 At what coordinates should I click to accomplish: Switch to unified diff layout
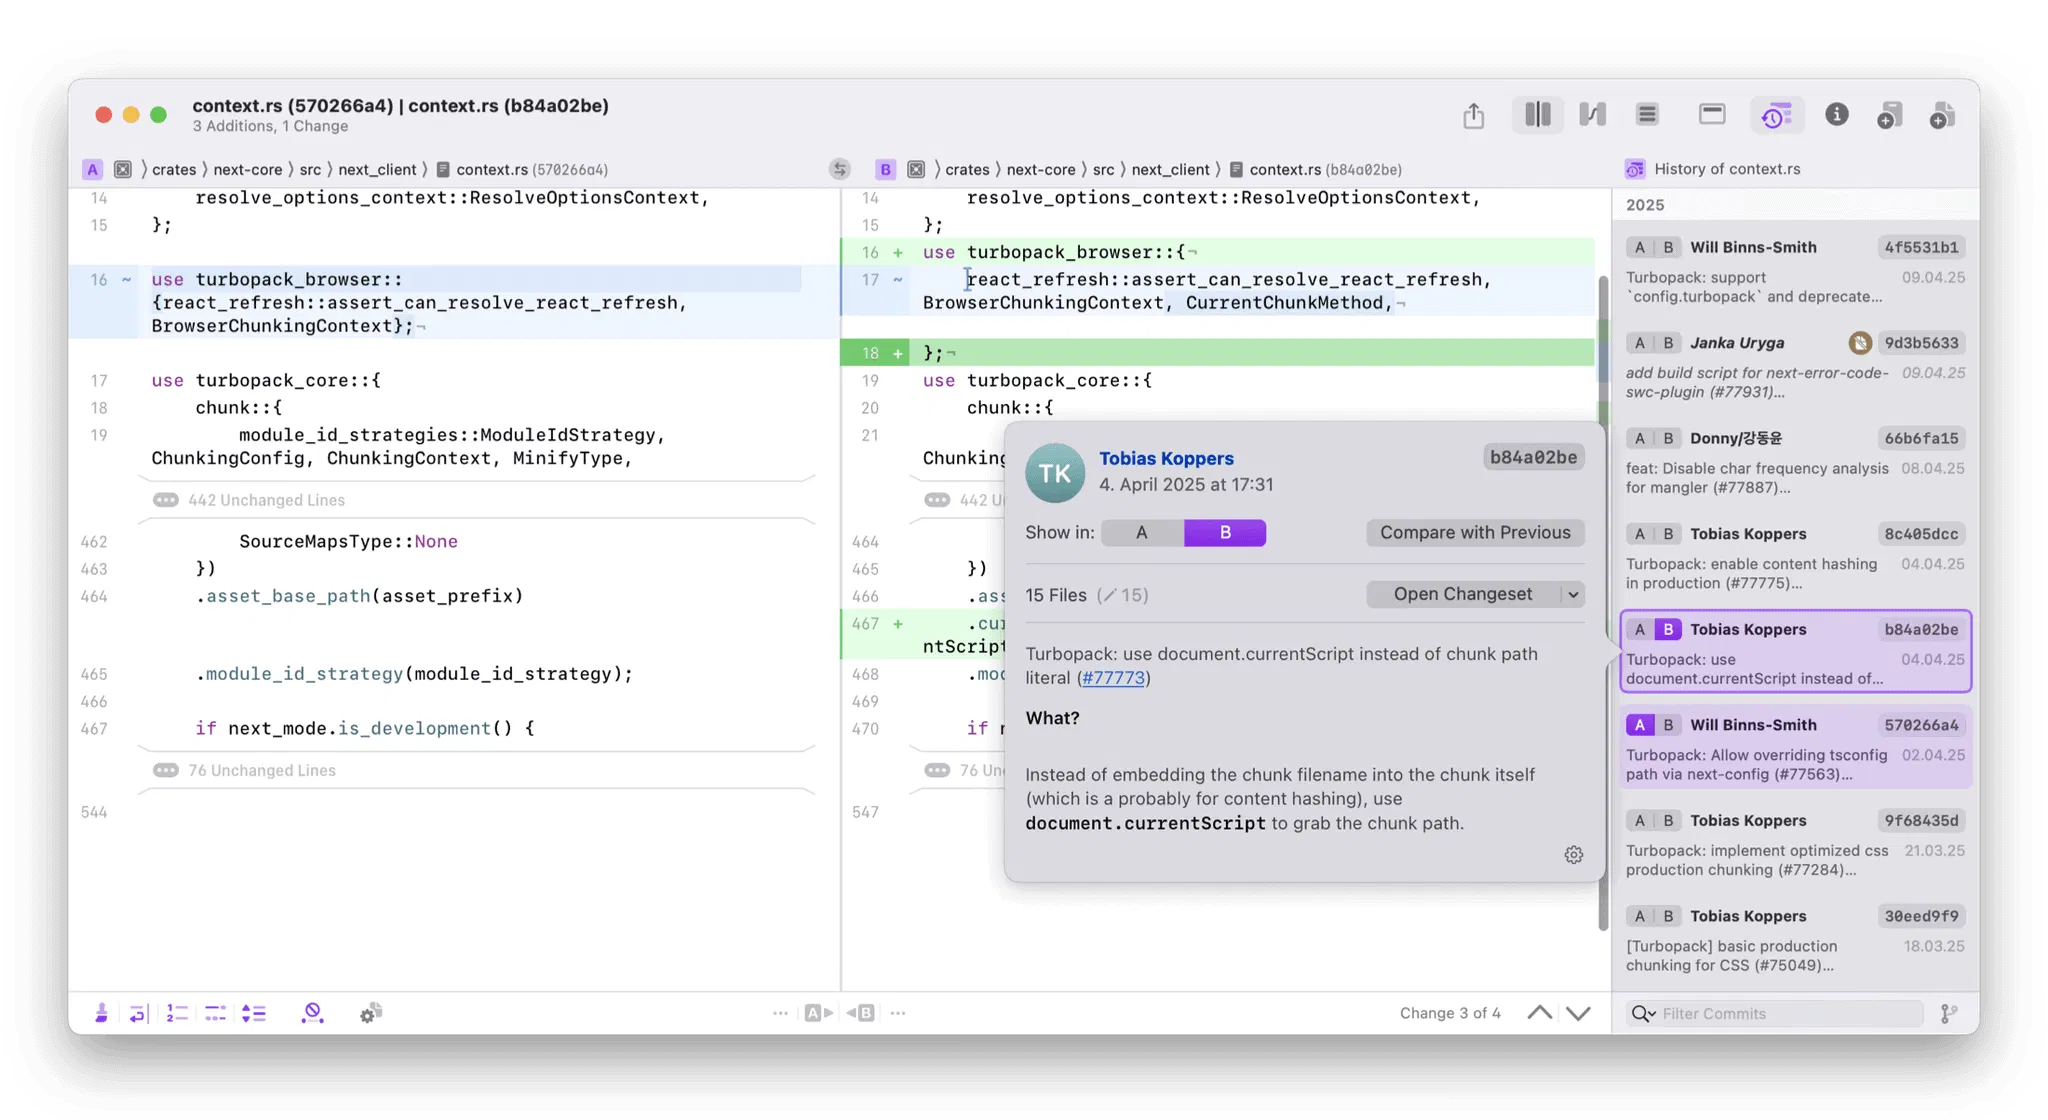tap(1647, 115)
